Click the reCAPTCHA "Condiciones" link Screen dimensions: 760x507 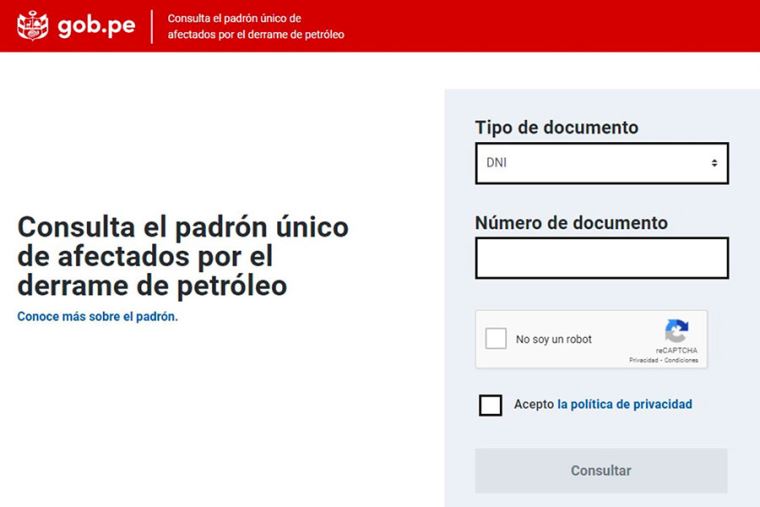click(680, 360)
